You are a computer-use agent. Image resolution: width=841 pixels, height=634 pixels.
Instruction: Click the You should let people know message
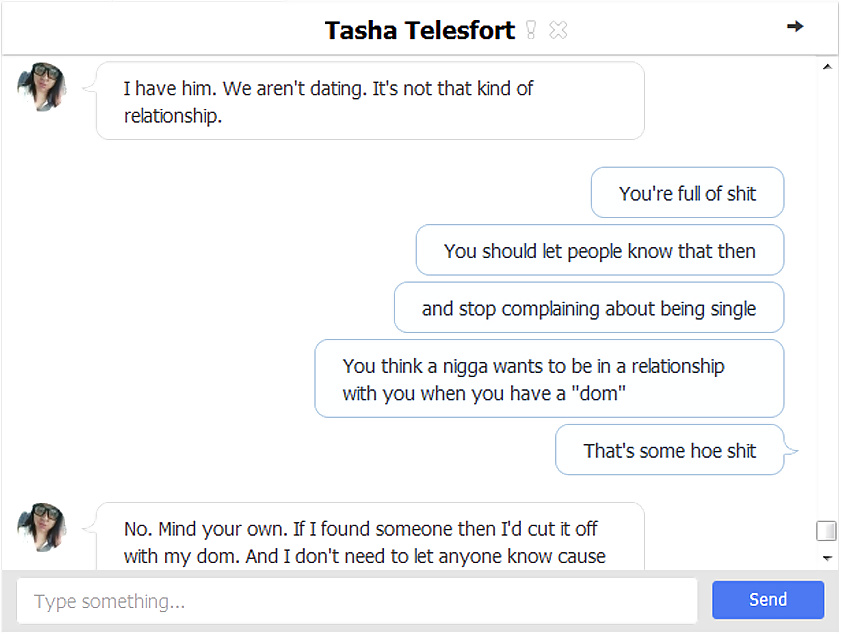click(599, 250)
